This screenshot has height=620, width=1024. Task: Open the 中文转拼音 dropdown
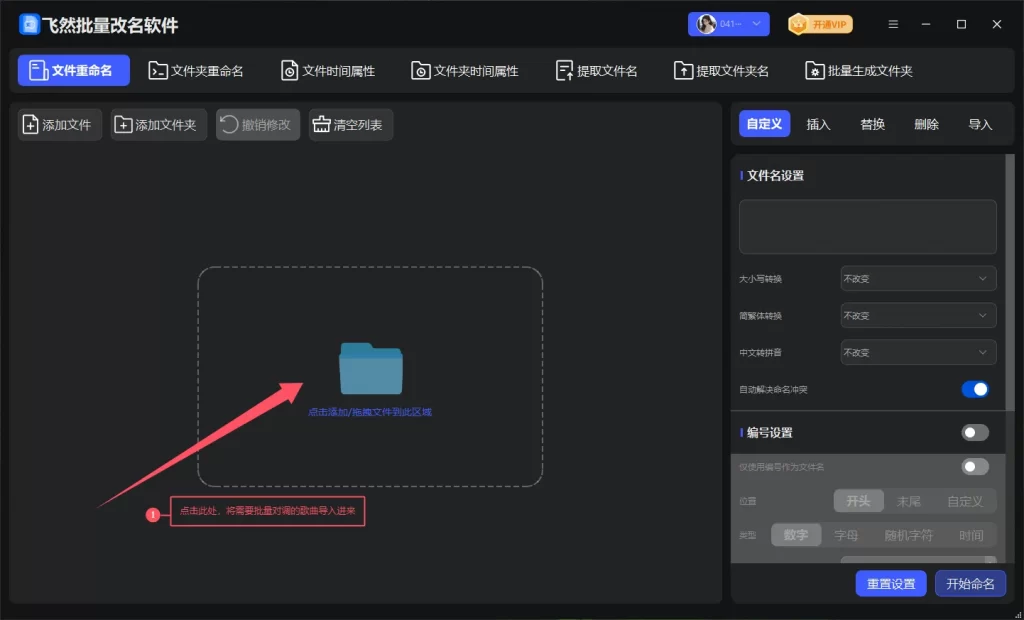[918, 352]
